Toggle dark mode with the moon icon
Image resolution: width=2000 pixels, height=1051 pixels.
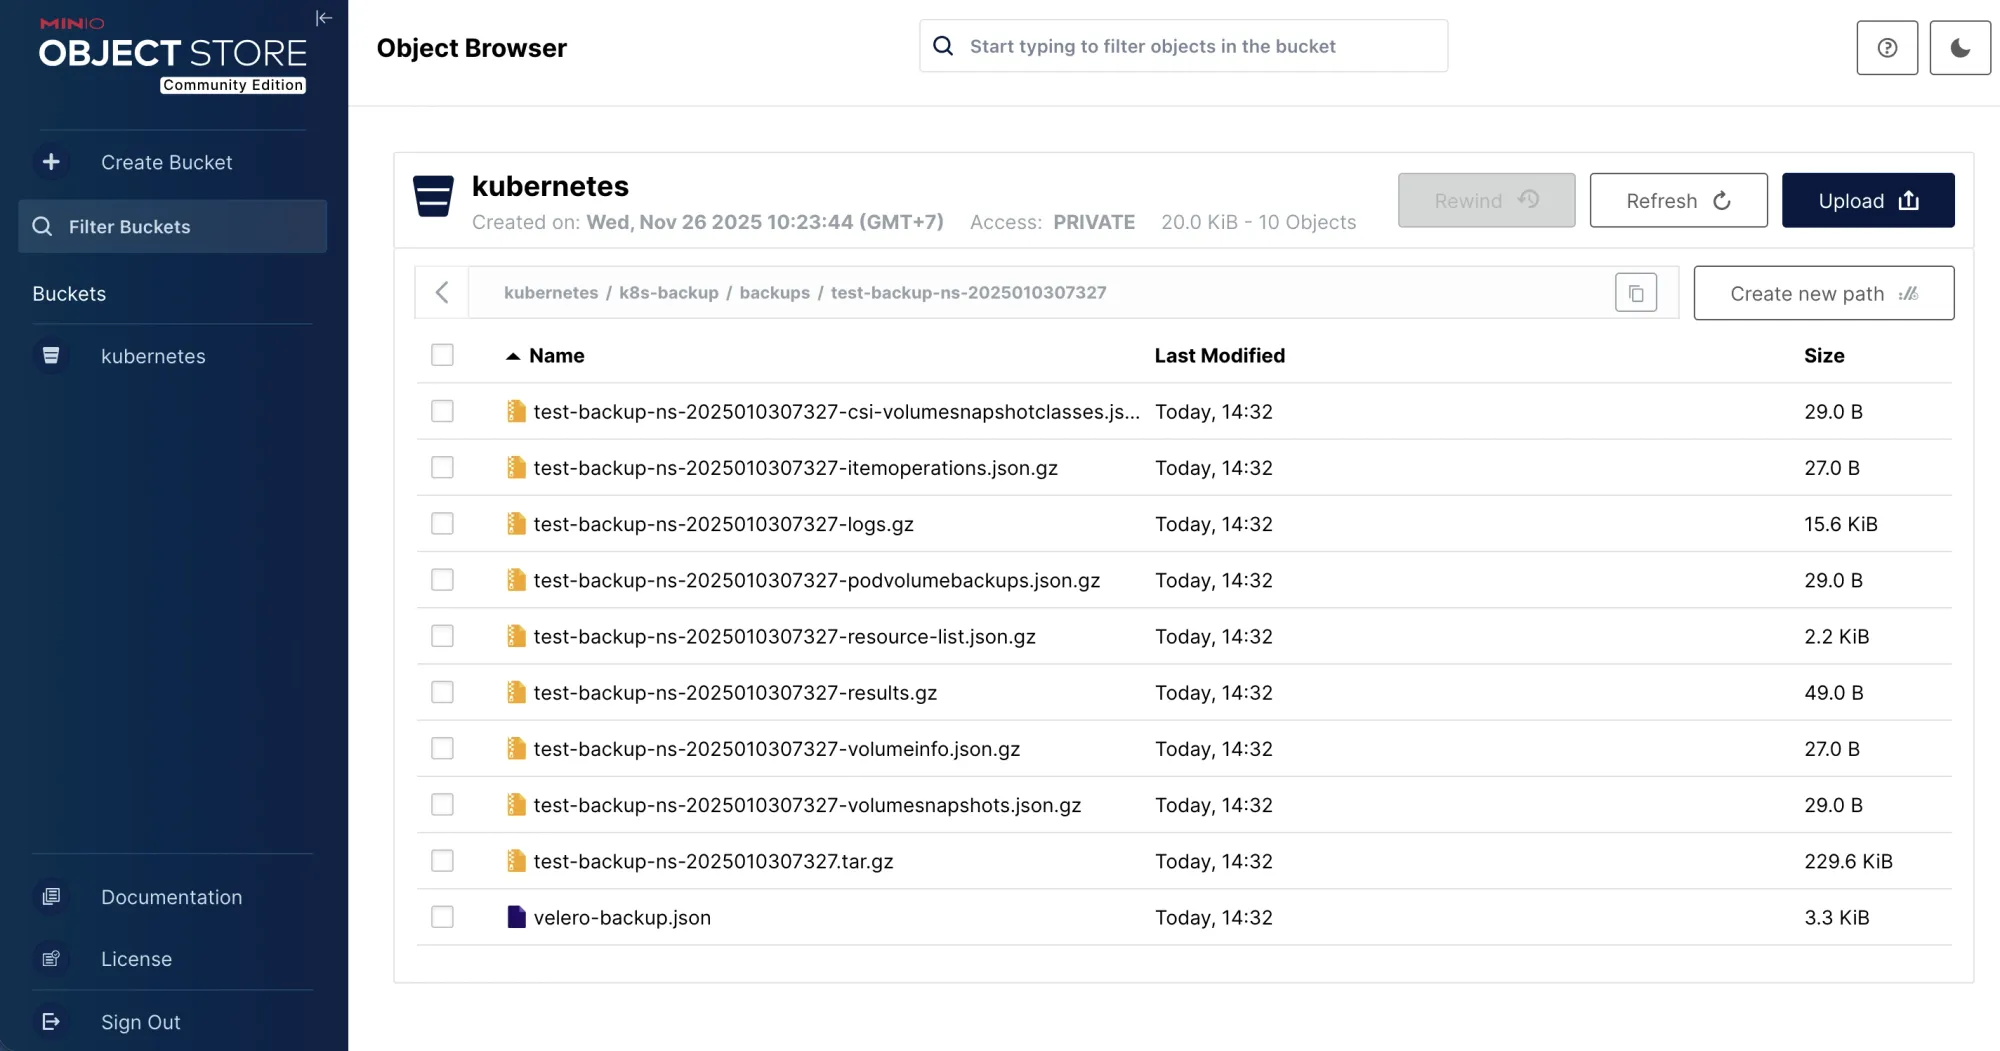(1959, 47)
